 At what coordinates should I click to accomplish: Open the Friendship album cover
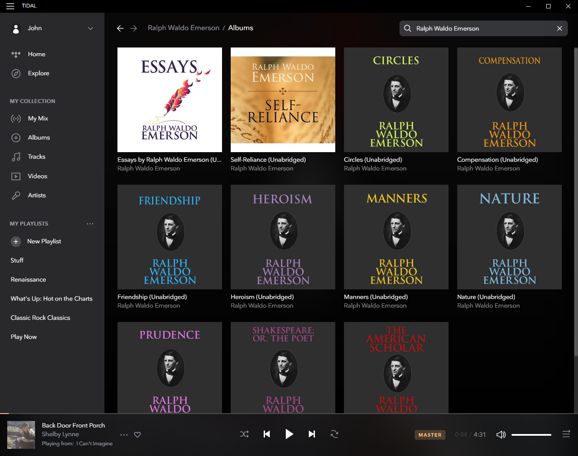click(x=170, y=237)
